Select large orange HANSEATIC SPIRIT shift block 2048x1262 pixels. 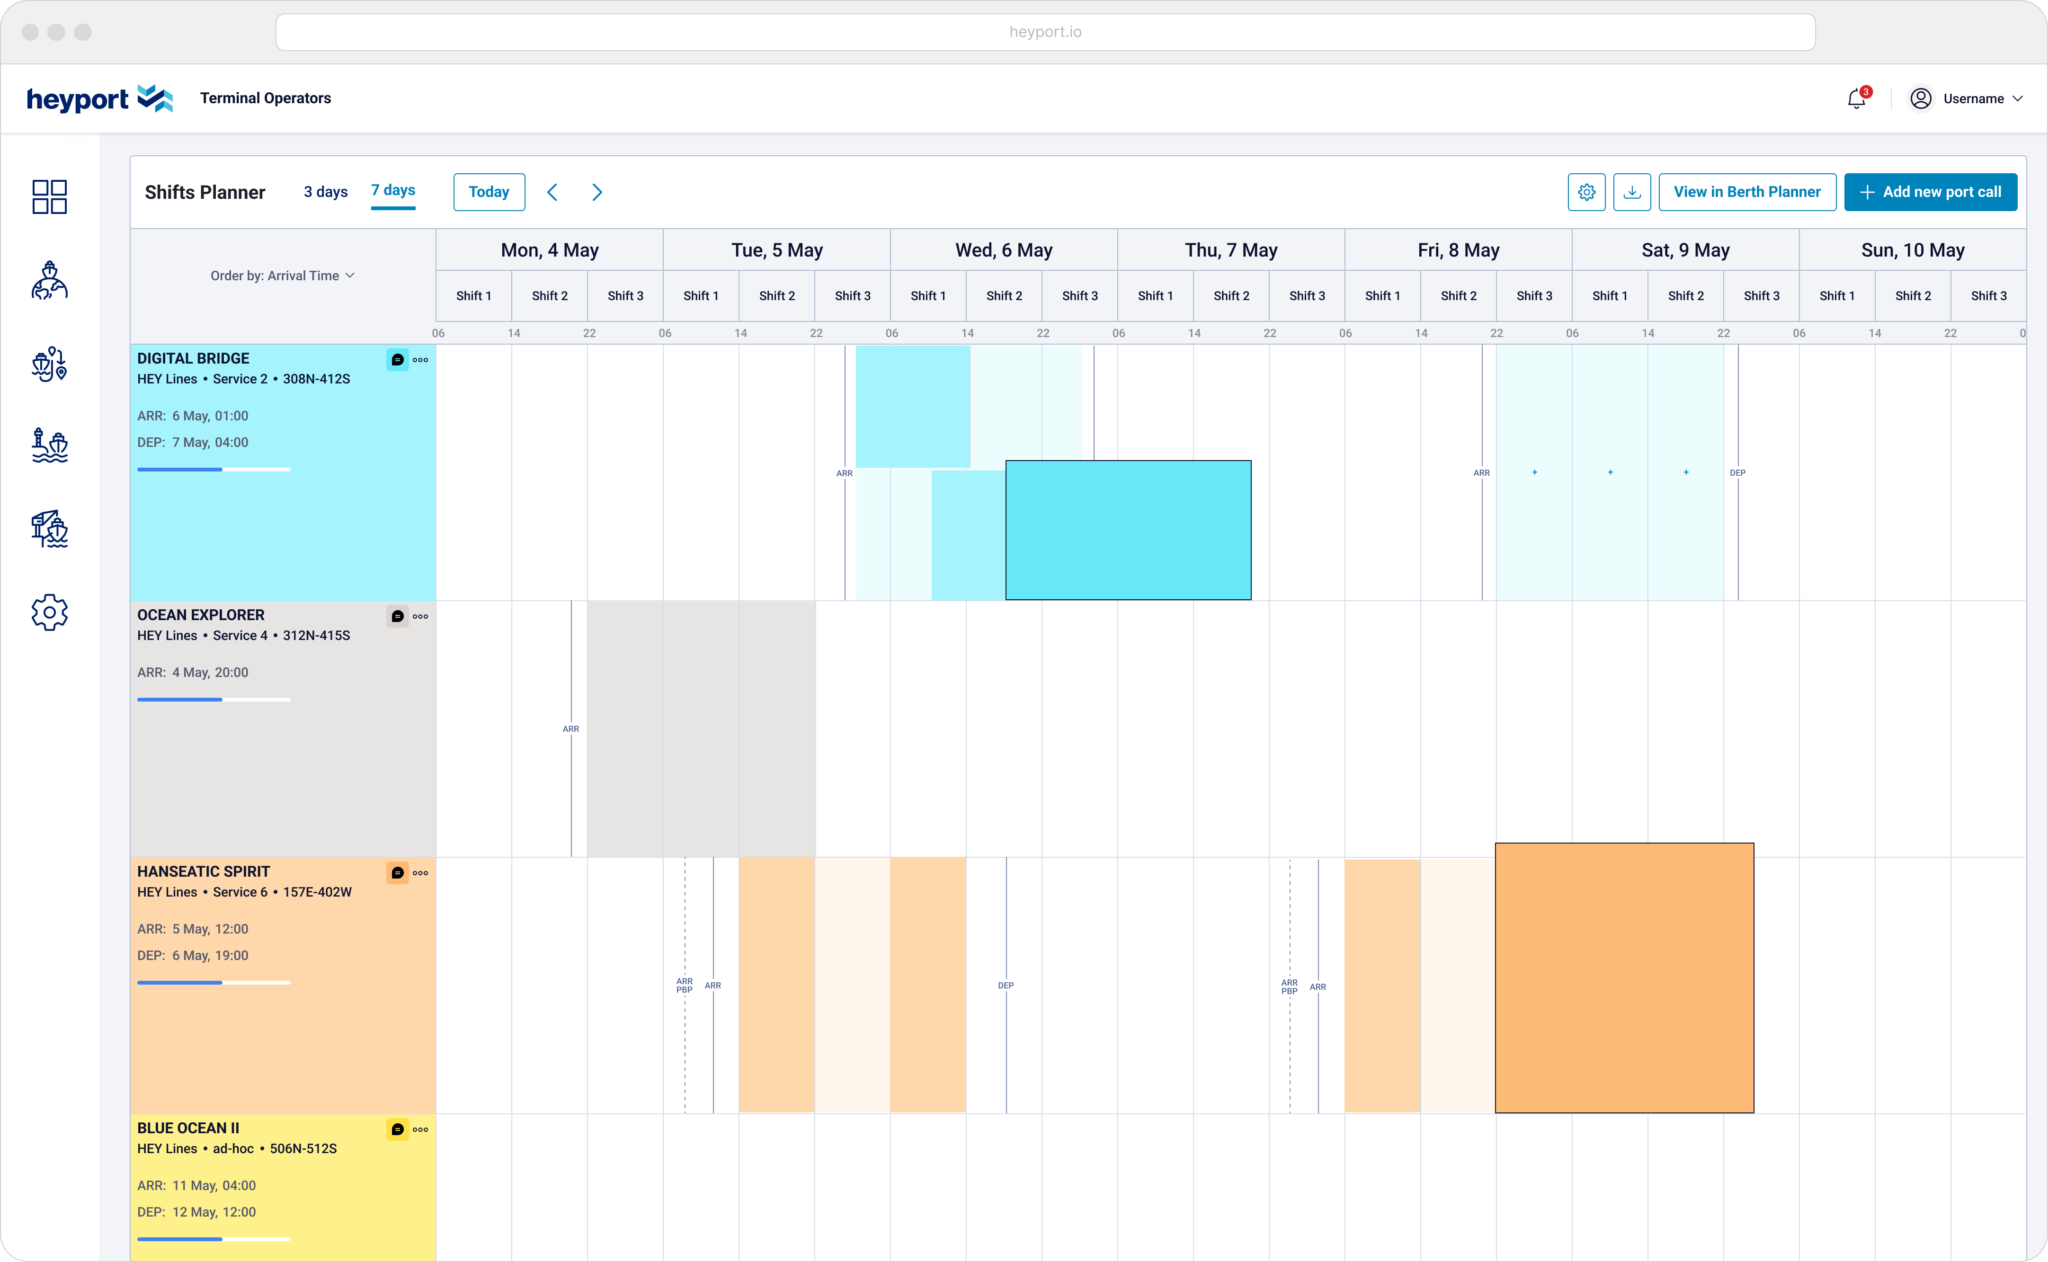(1624, 978)
